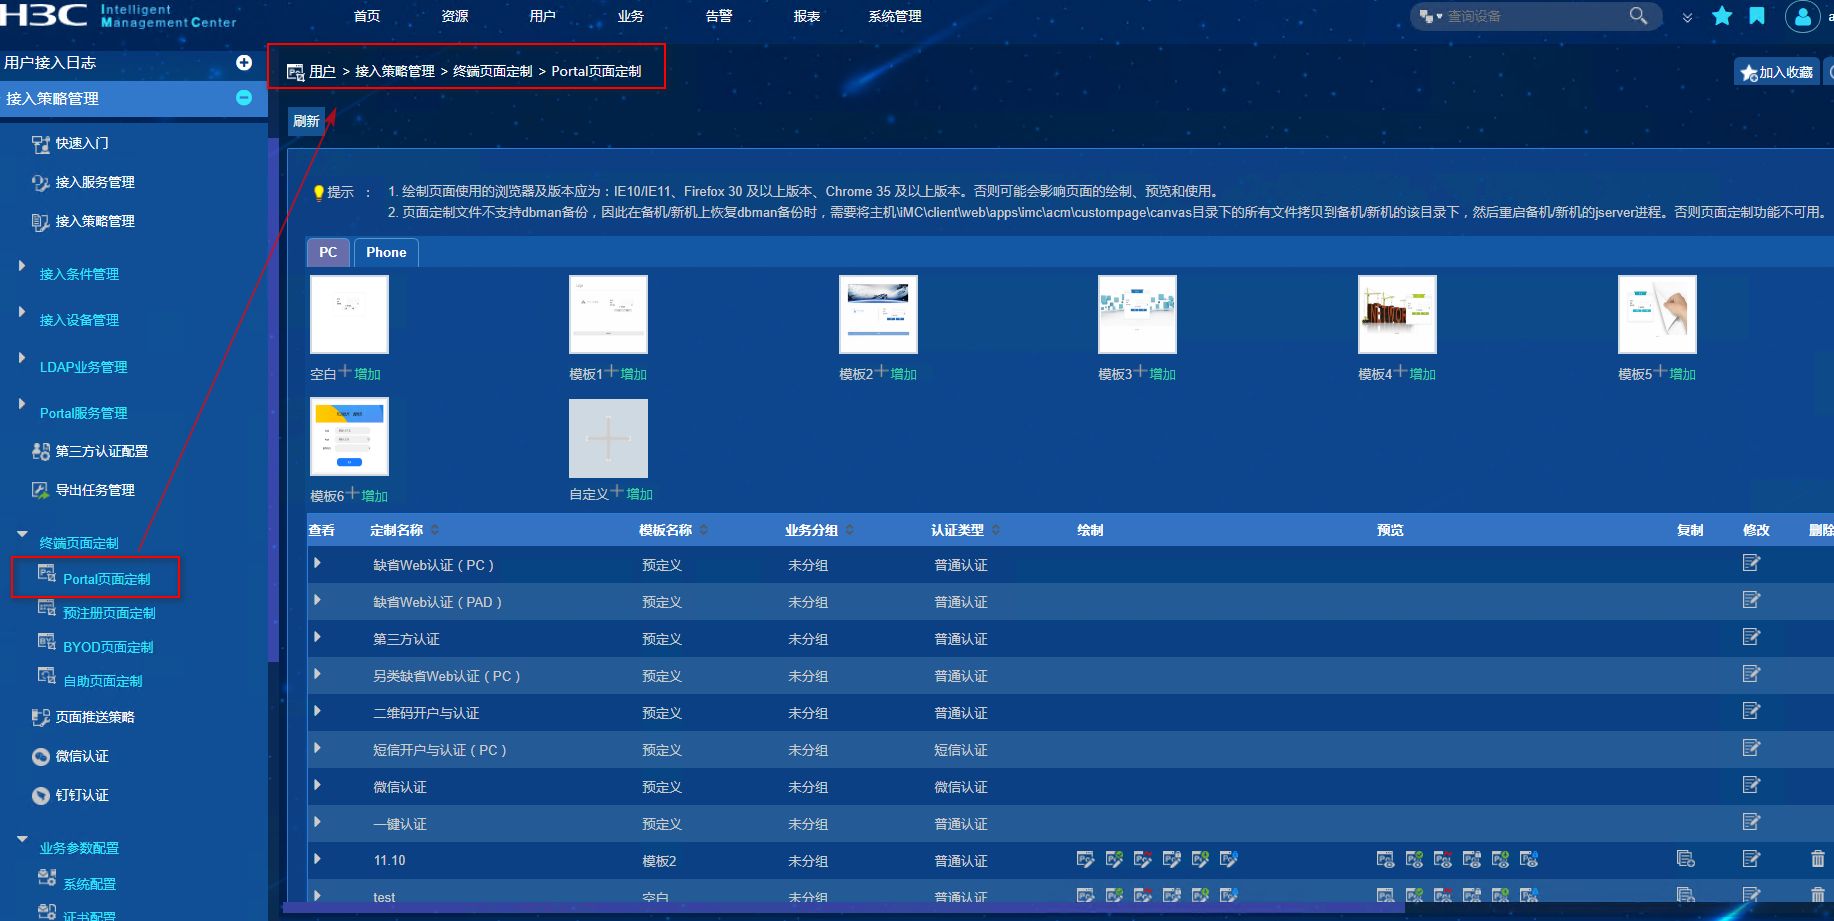This screenshot has width=1834, height=921.
Task: Click the 终端页面定制 breadcrumb link
Action: click(492, 71)
